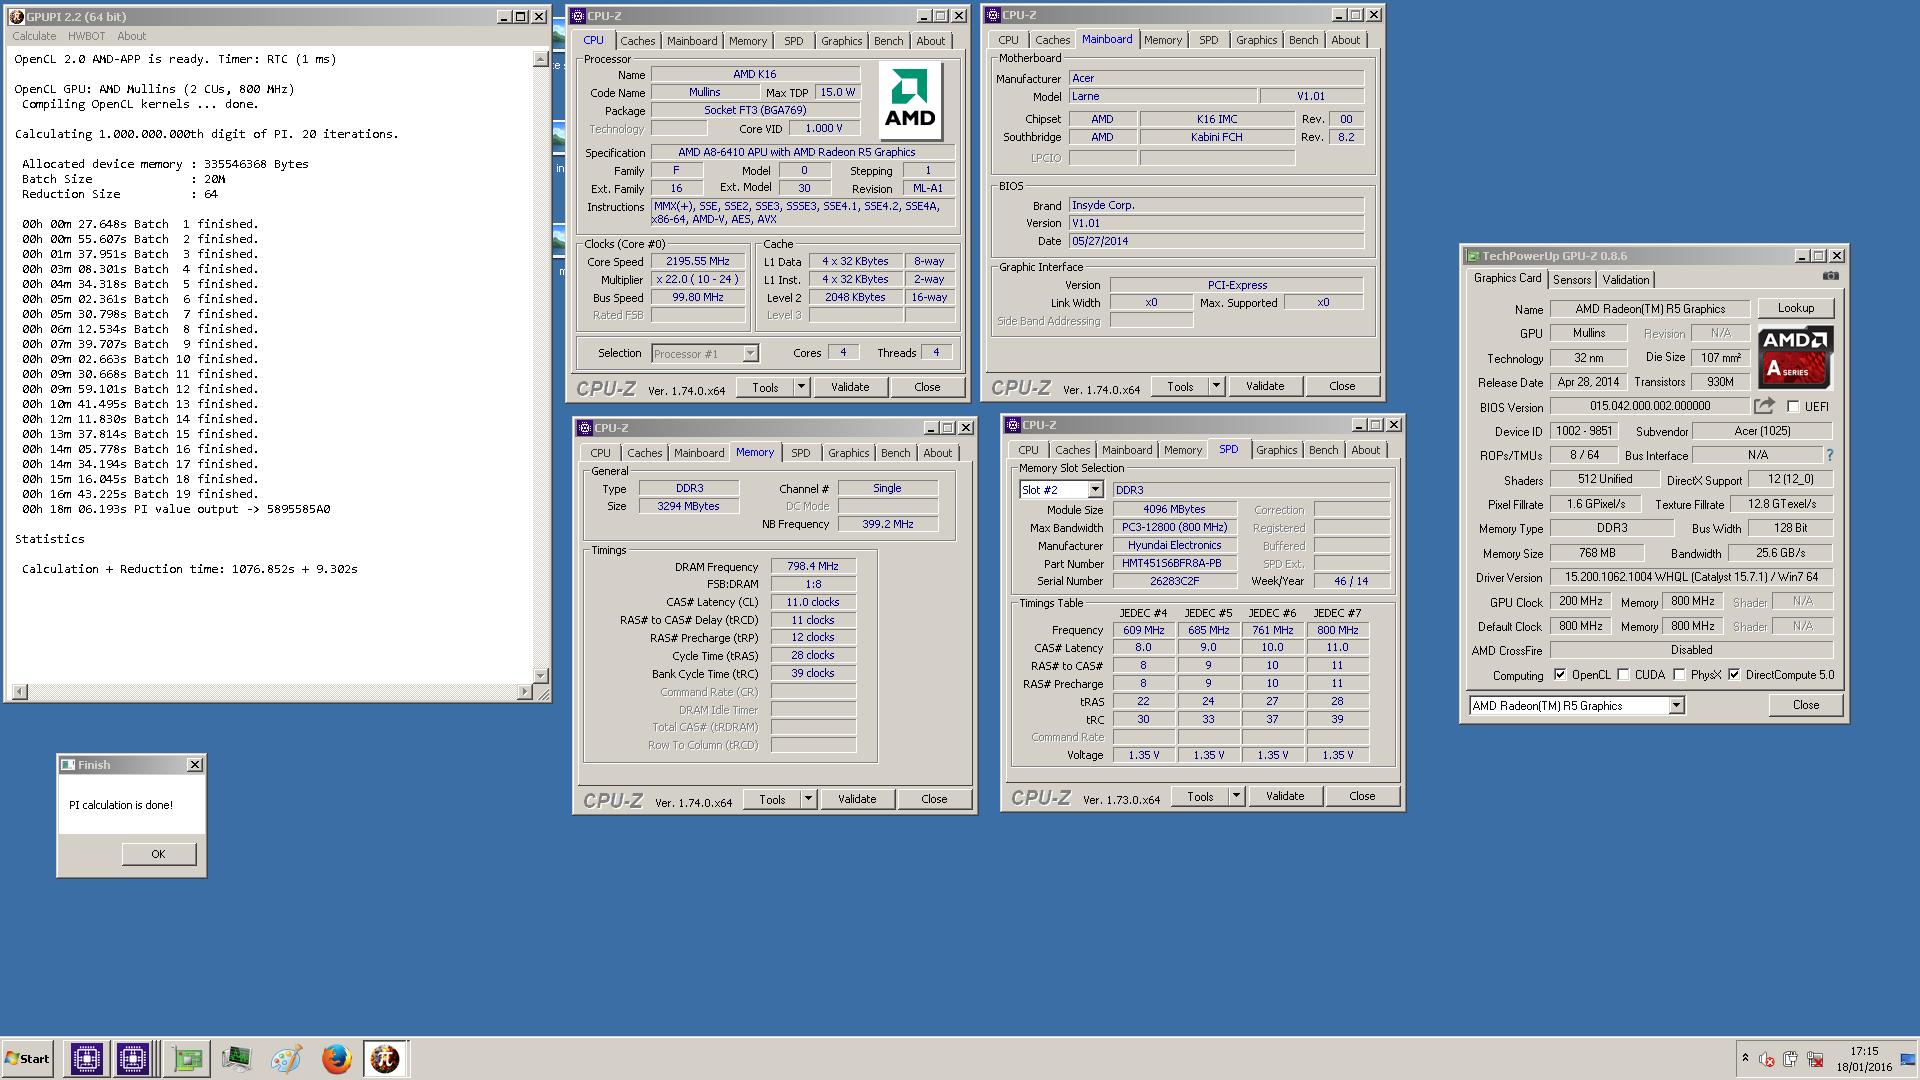Toggle the DirectCompute 5.0 checkbox
Screen dimensions: 1920x1080
tap(1734, 675)
